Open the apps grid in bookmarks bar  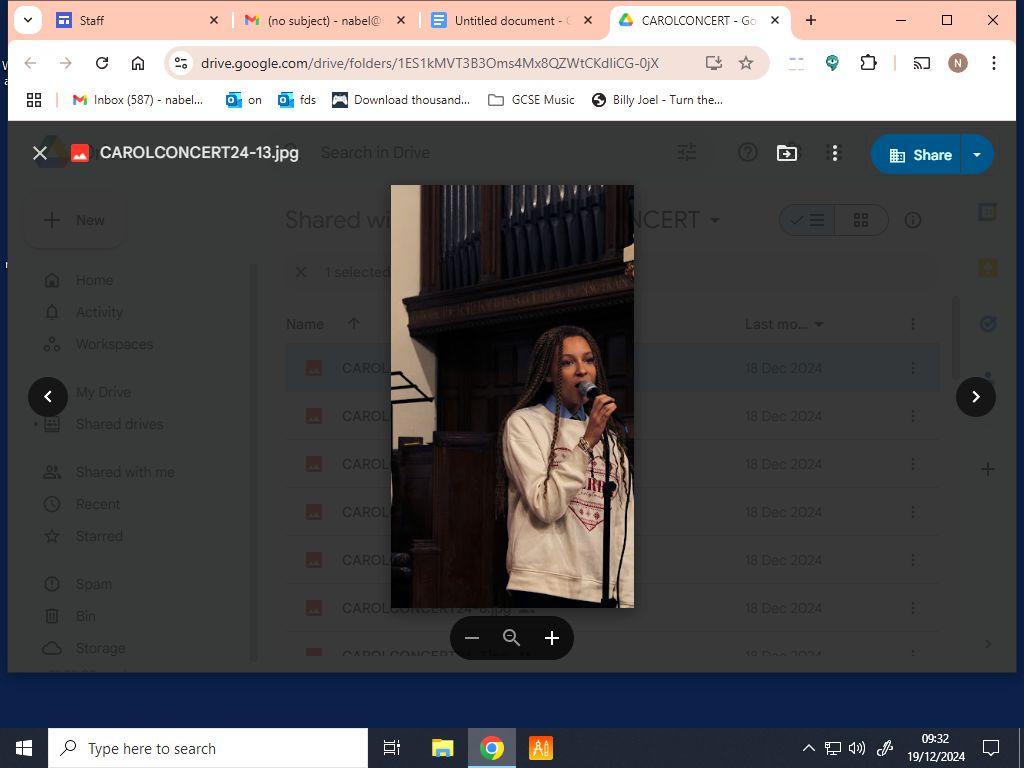34,100
